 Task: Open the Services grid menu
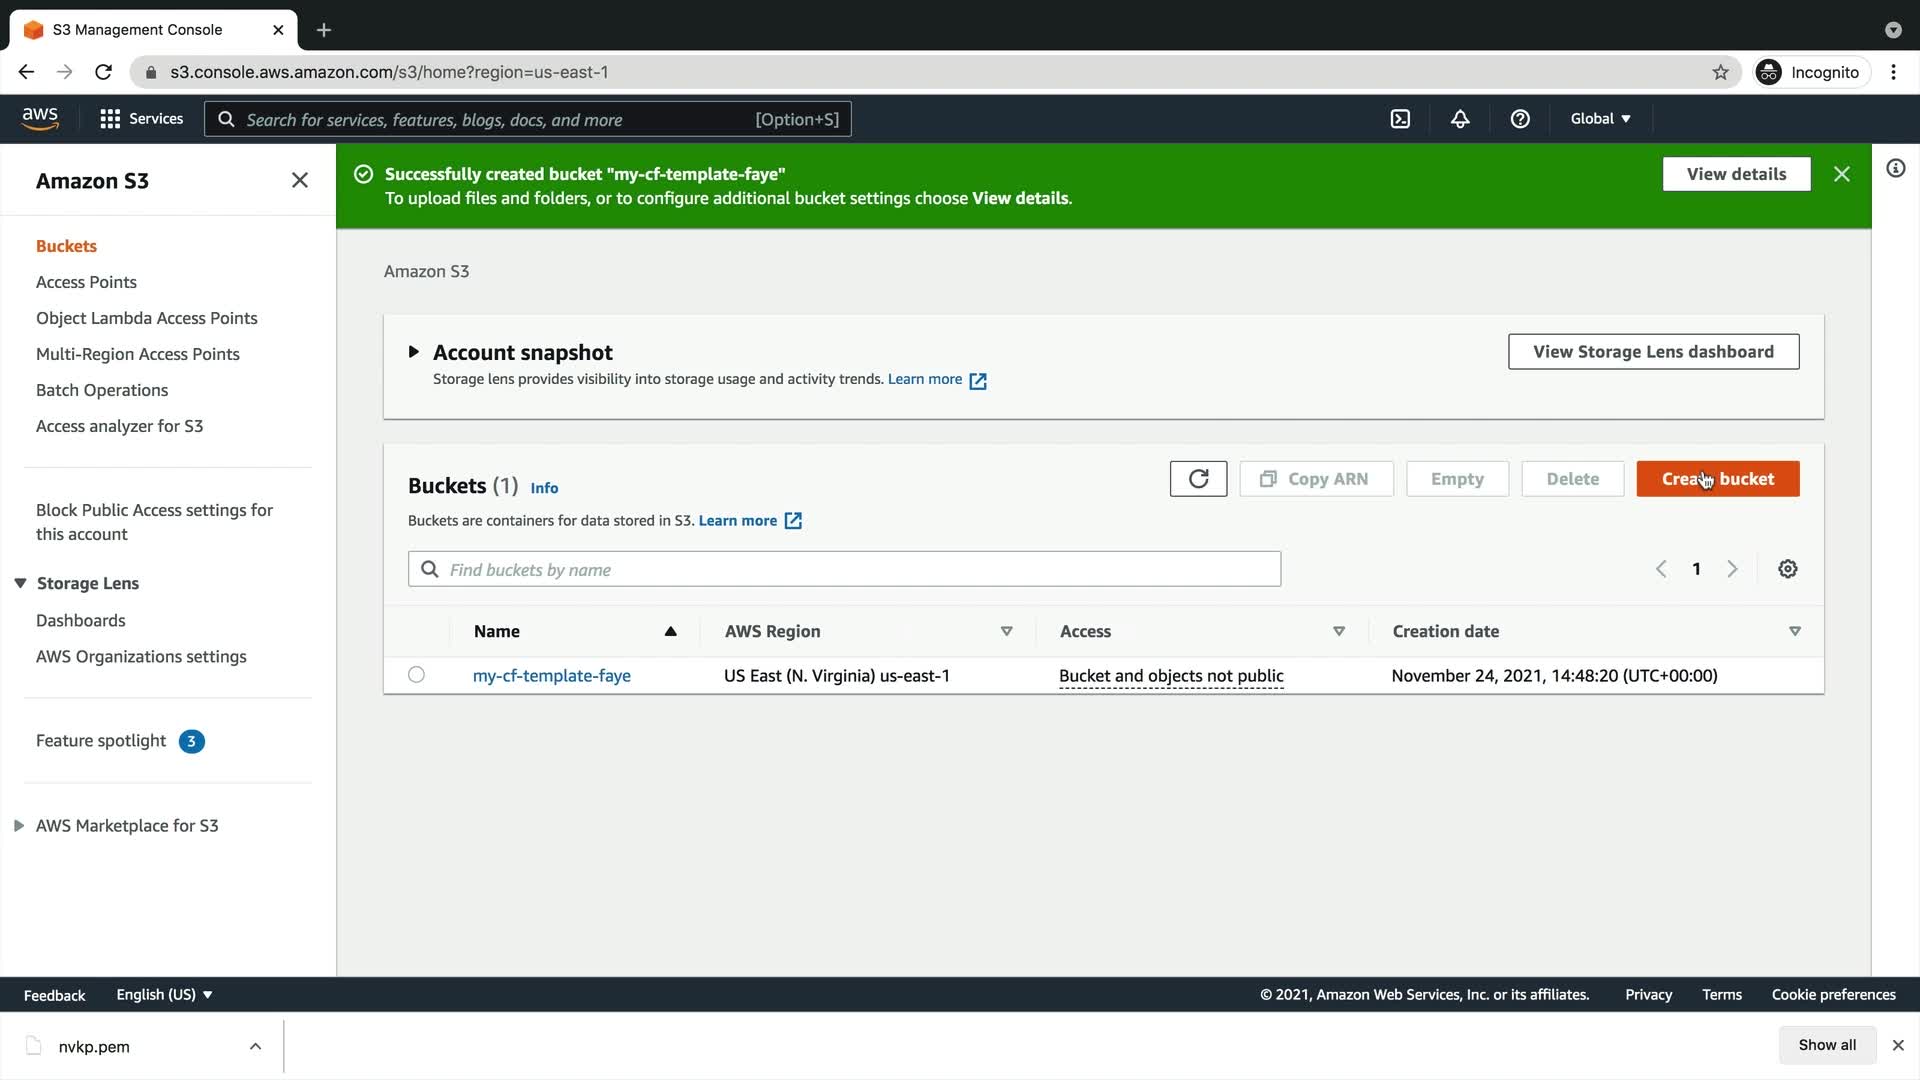[x=141, y=119]
